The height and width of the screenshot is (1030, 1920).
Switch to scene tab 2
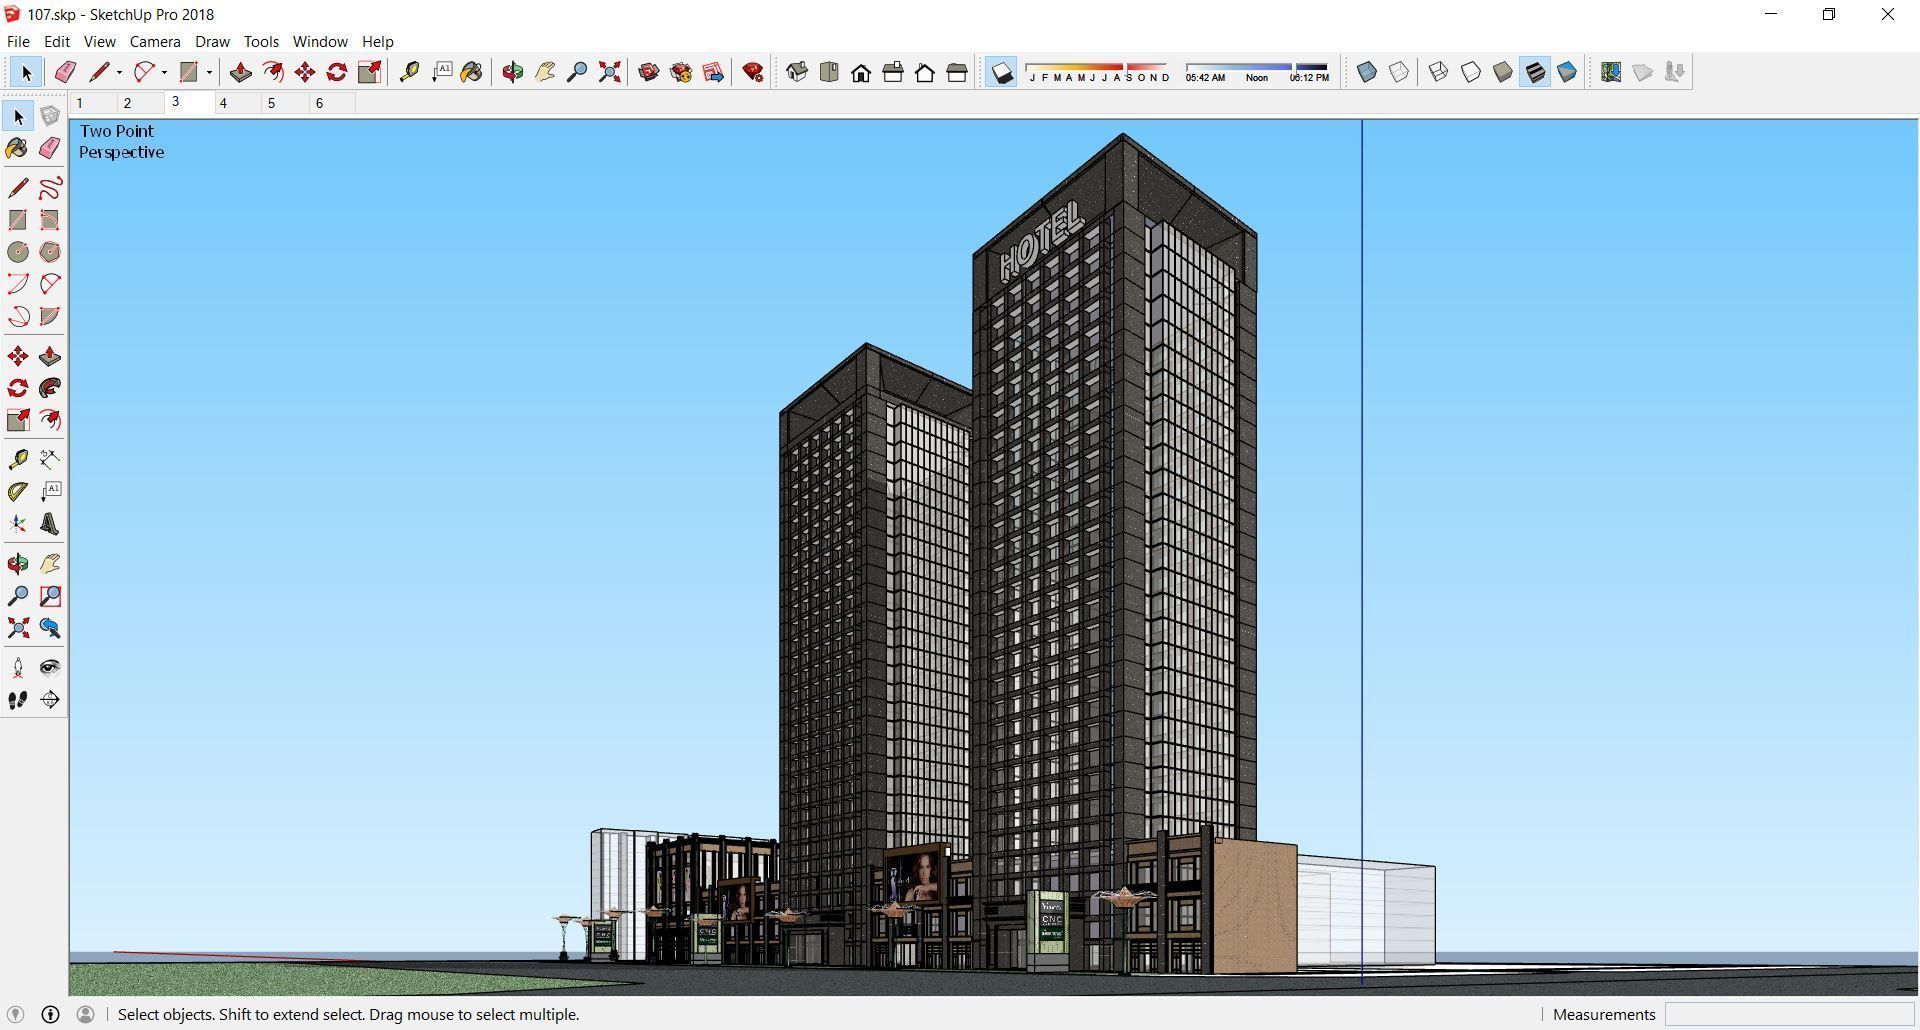click(140, 103)
